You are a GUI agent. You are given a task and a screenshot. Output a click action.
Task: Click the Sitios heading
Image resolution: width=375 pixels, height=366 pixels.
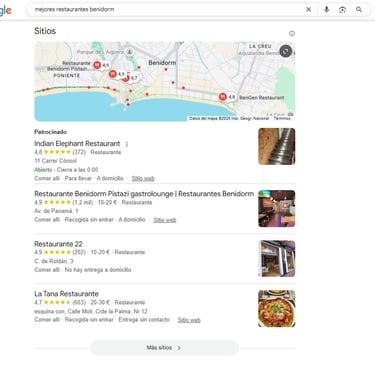[45, 31]
